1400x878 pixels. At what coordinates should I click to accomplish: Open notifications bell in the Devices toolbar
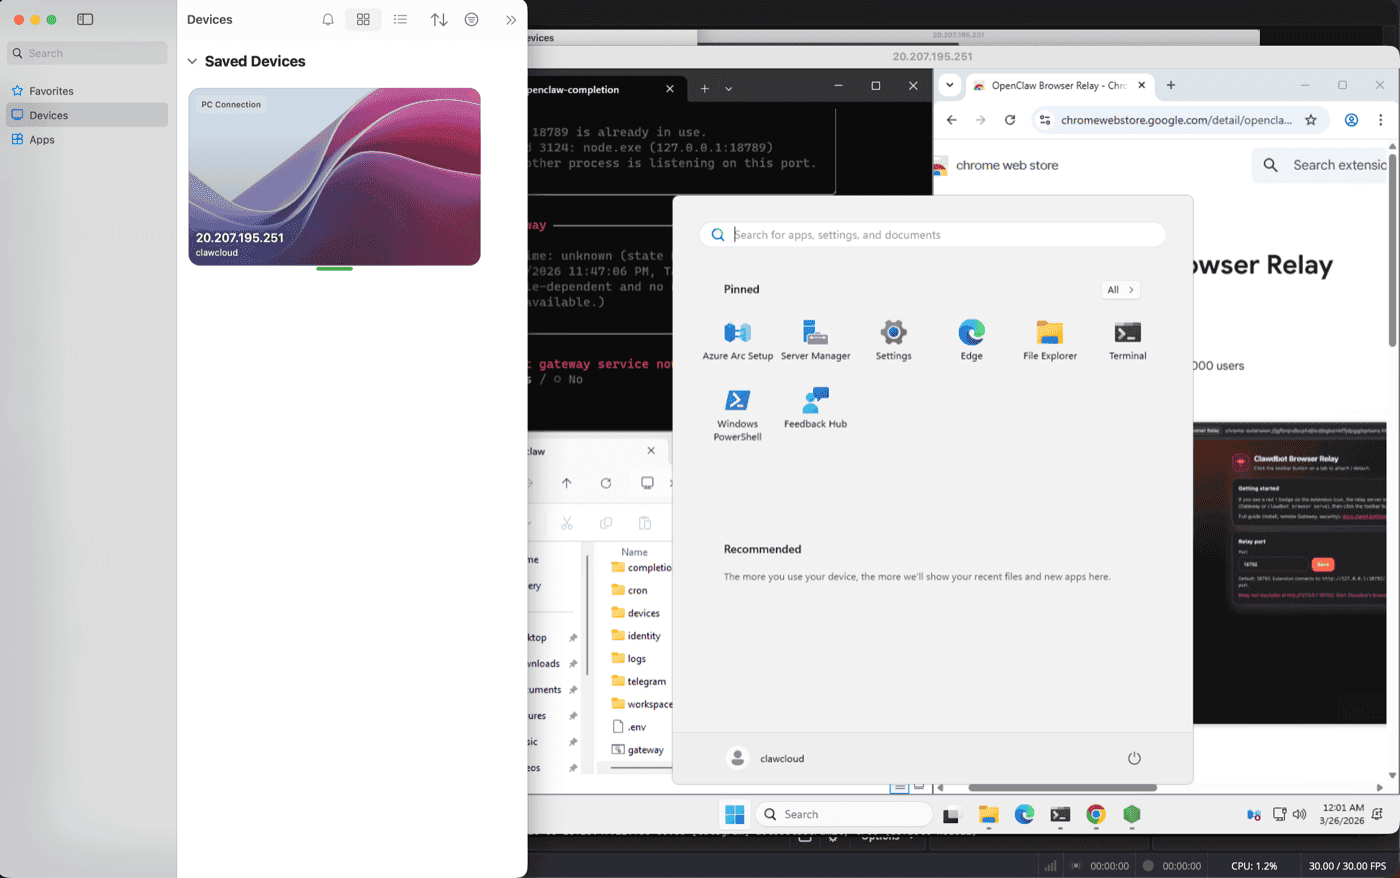click(x=327, y=19)
